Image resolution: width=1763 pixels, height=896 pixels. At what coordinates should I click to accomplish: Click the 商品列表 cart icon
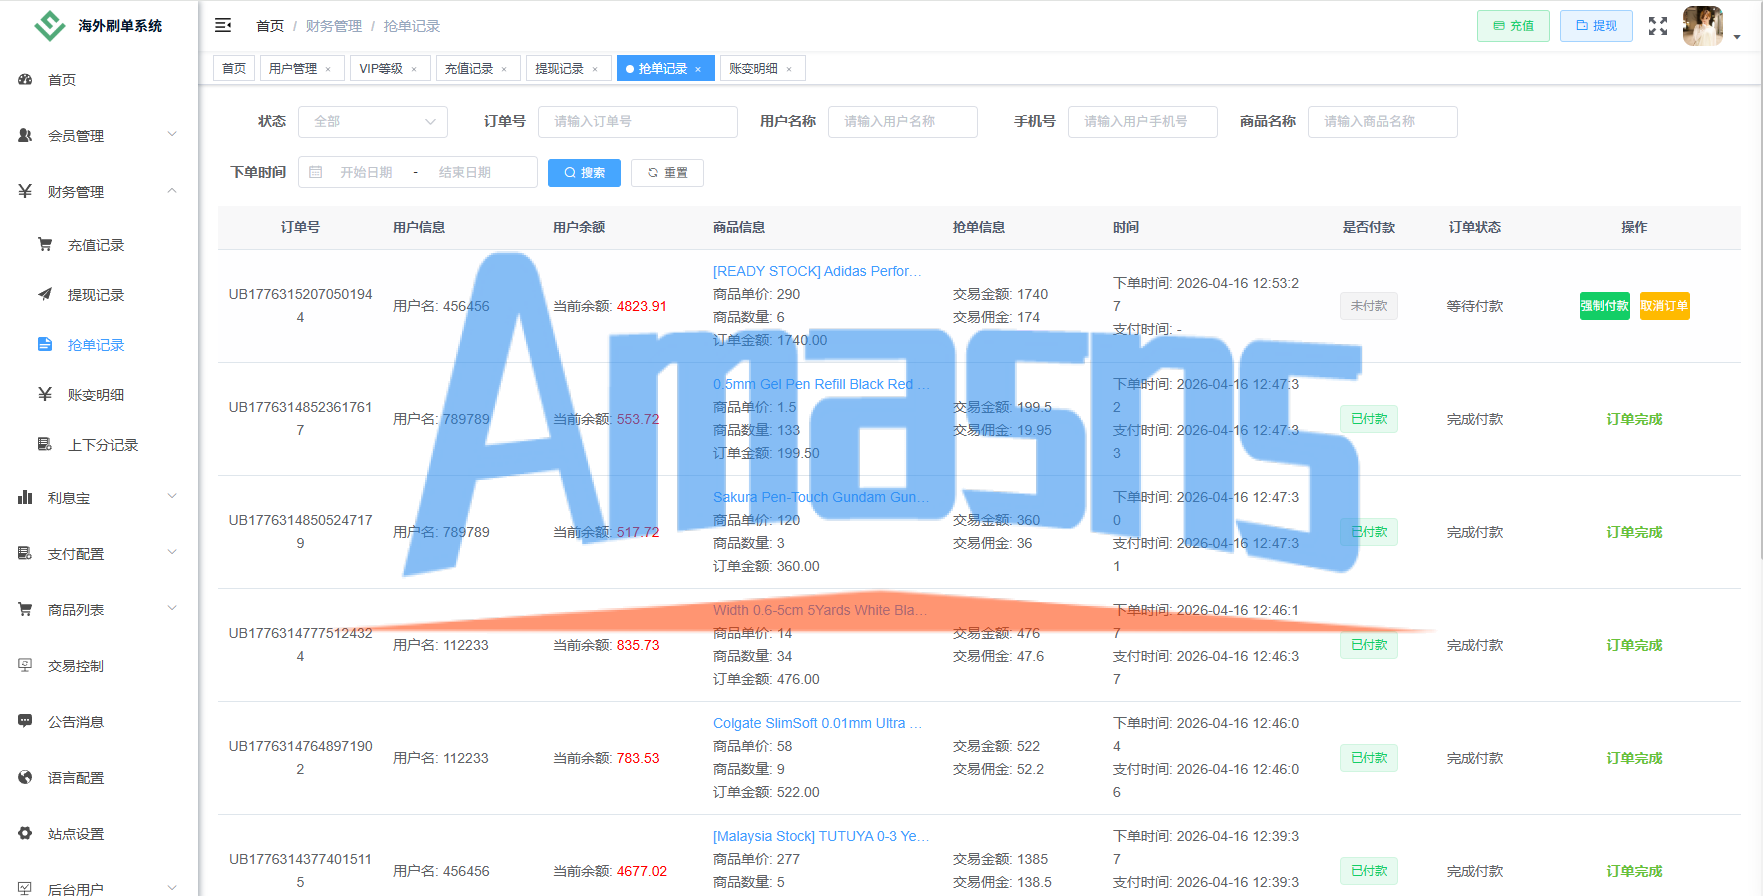[x=26, y=609]
